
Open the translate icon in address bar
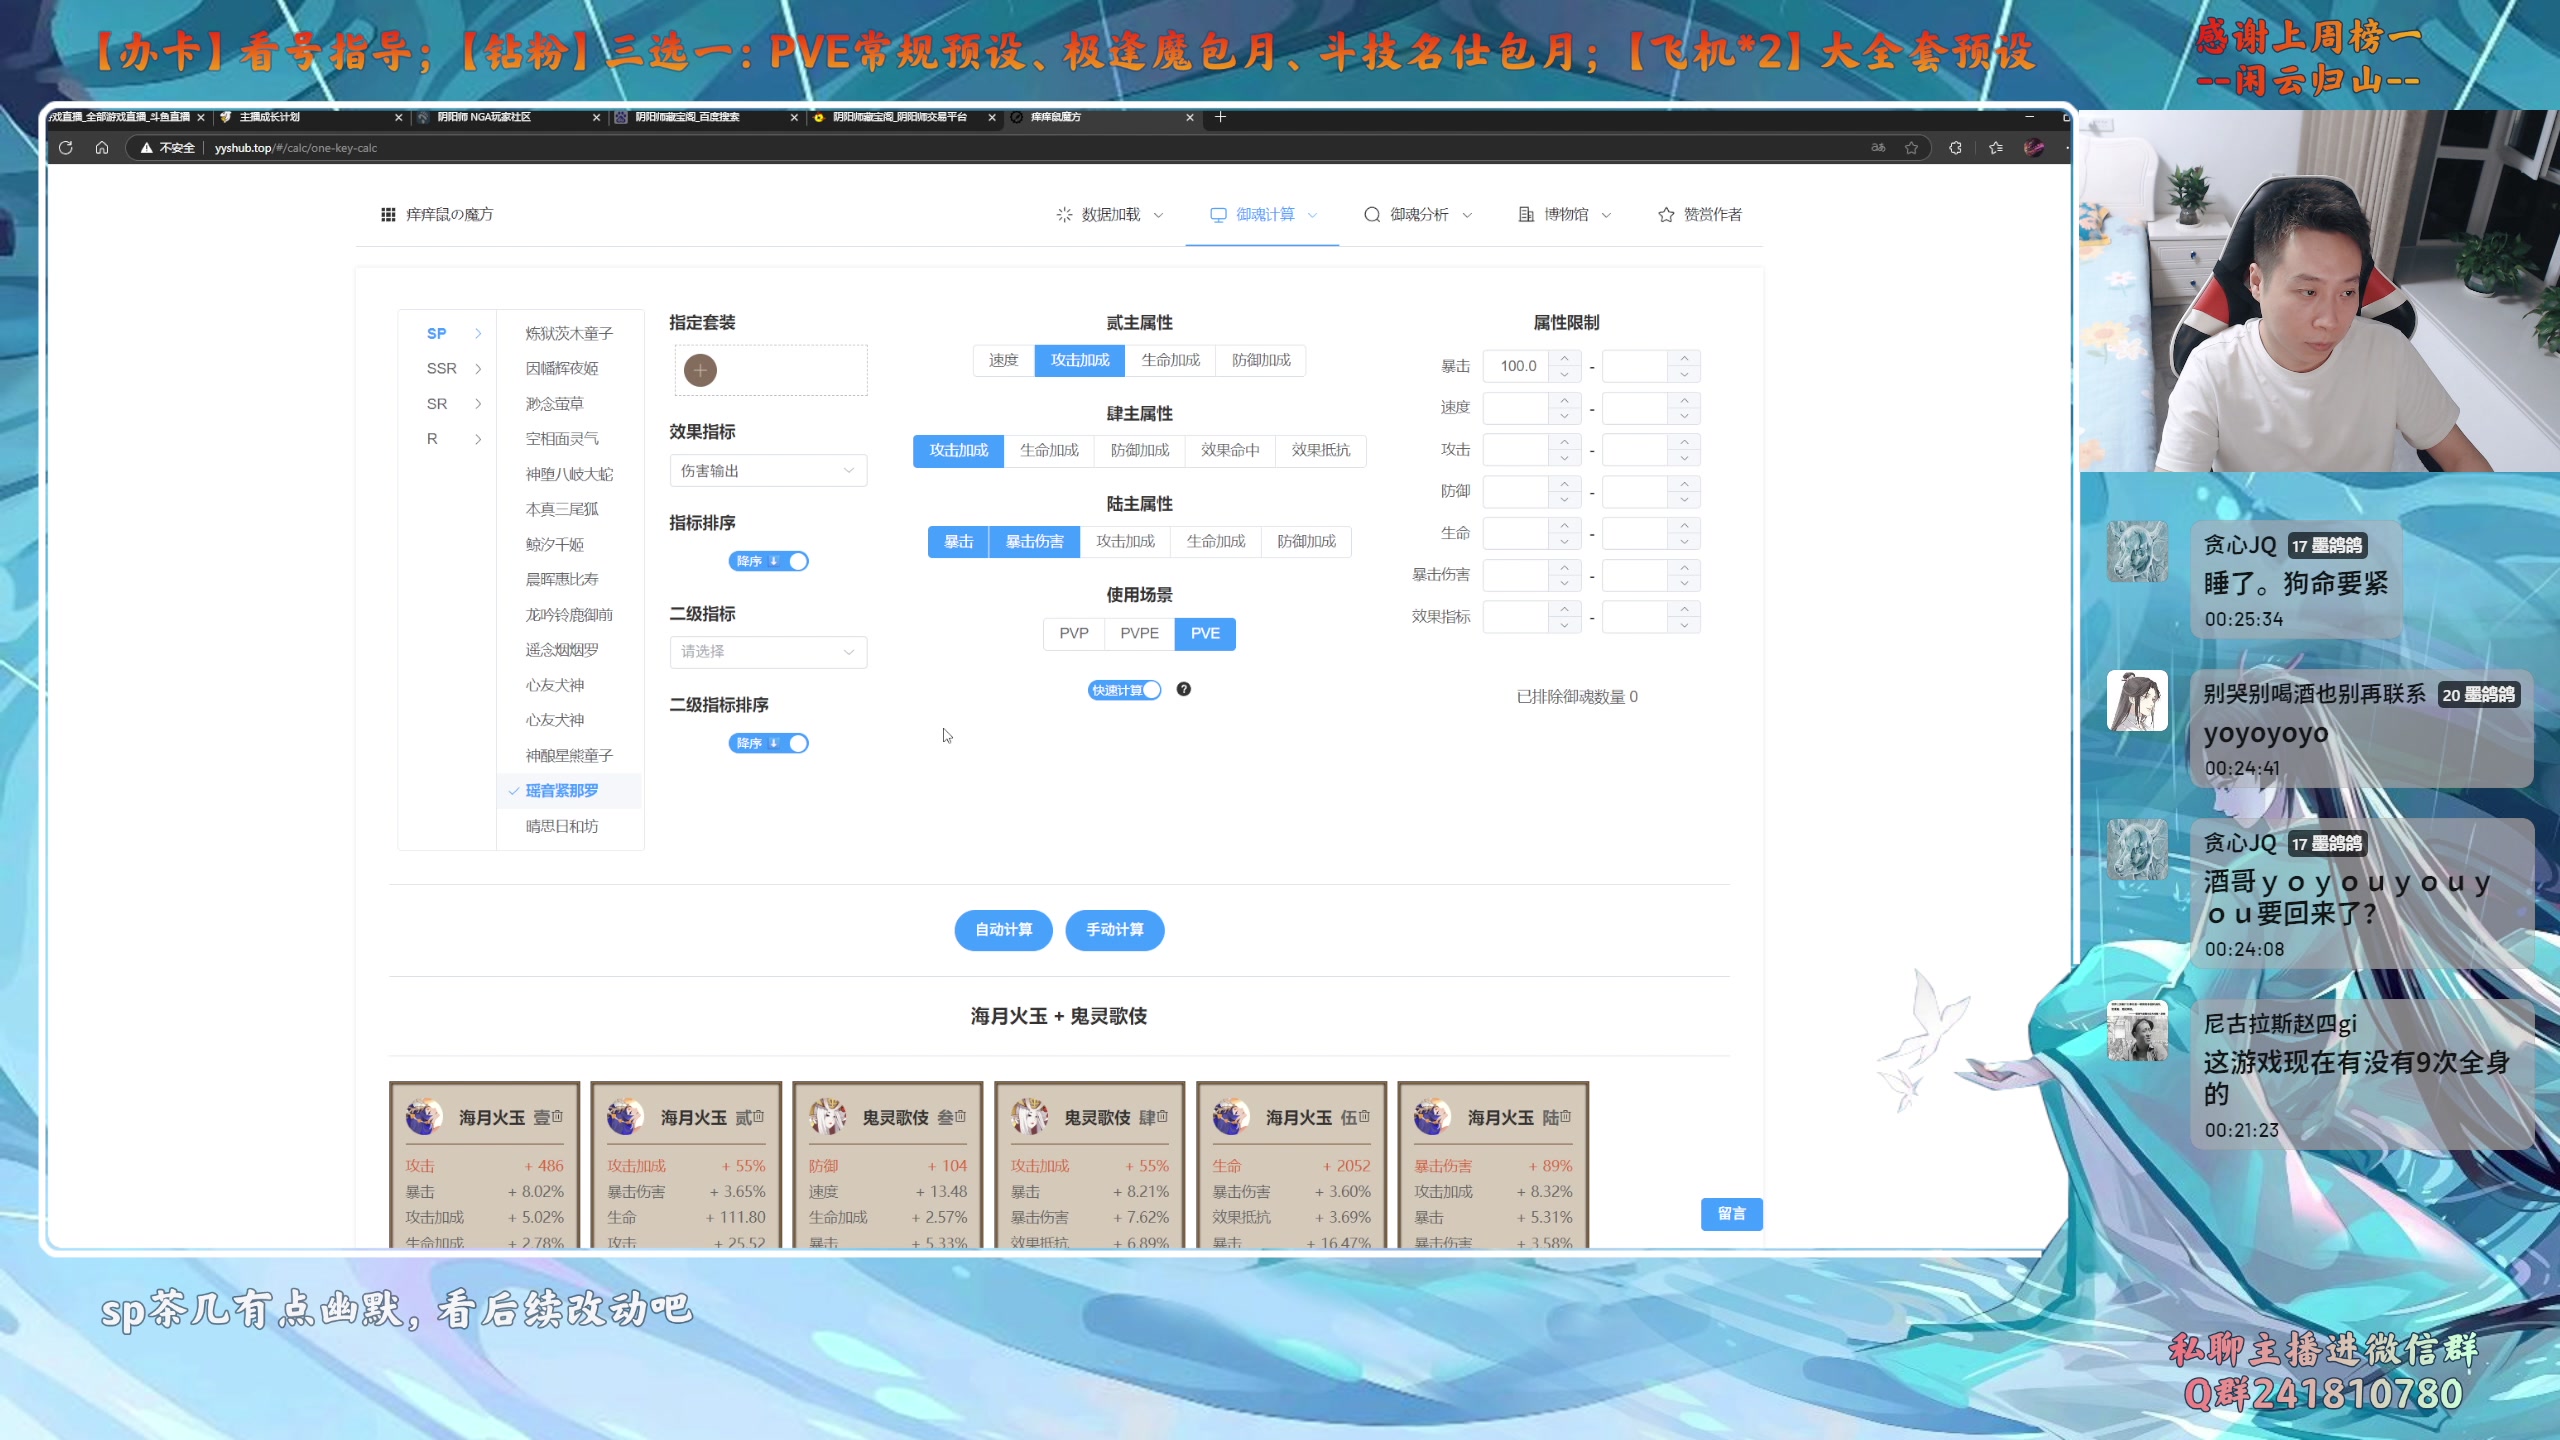[1878, 148]
